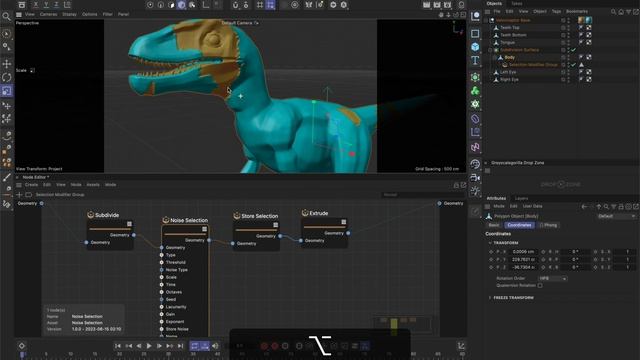The width and height of the screenshot is (640, 360).
Task: Click the Text spline T icon
Action: click(475, 61)
